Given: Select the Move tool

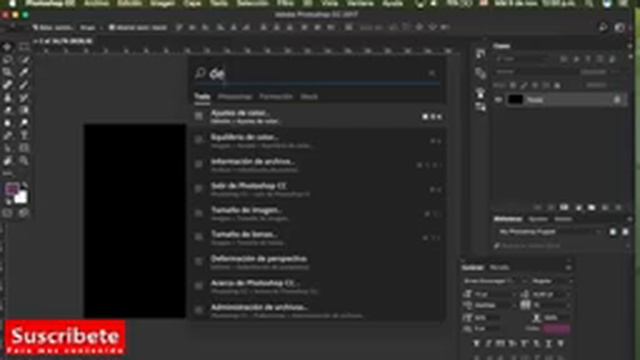Looking at the screenshot, I should tap(7, 47).
